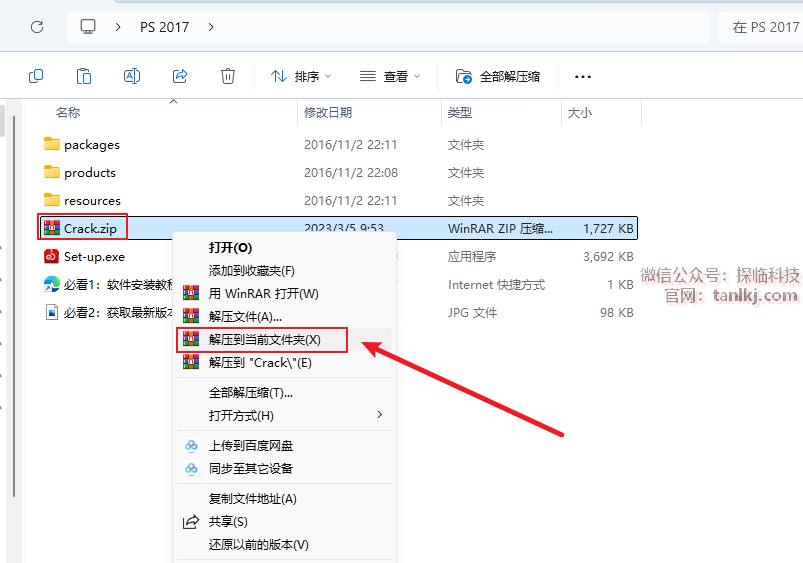Expand chevron after PS 2017 breadcrumb
The image size is (803, 563).
(x=211, y=27)
